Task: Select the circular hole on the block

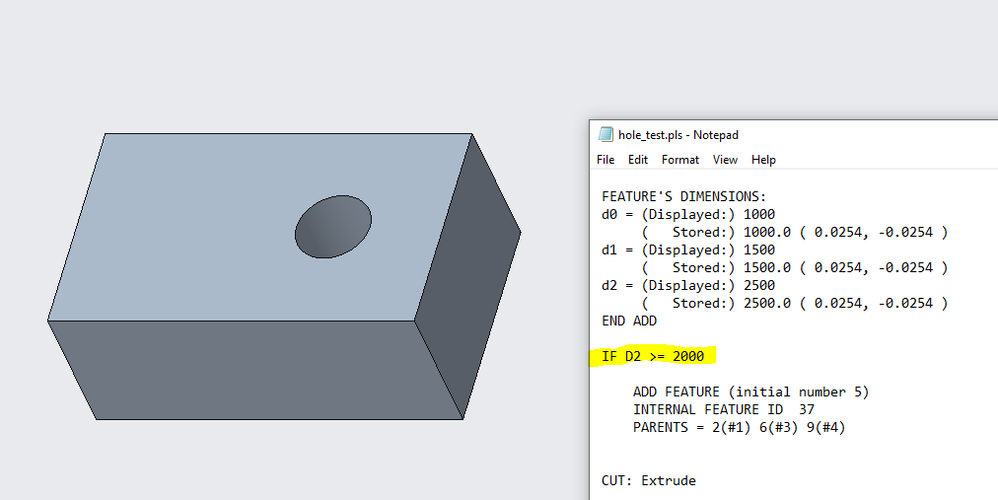Action: [x=333, y=227]
